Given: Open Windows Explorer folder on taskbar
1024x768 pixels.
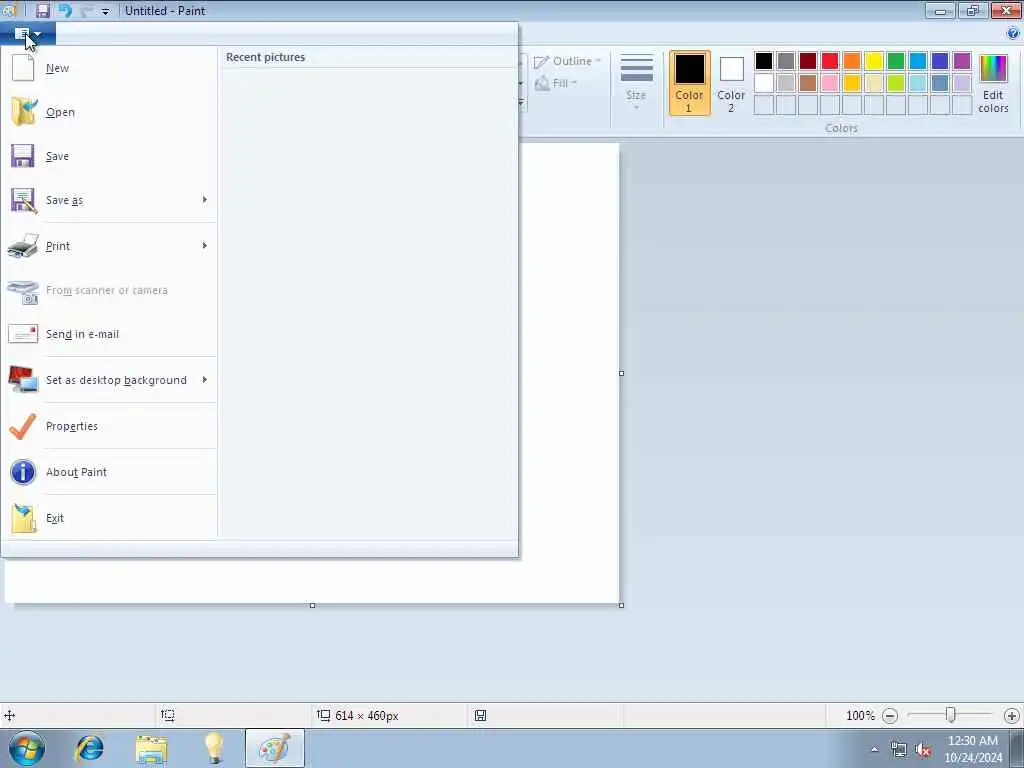Looking at the screenshot, I should [x=152, y=748].
